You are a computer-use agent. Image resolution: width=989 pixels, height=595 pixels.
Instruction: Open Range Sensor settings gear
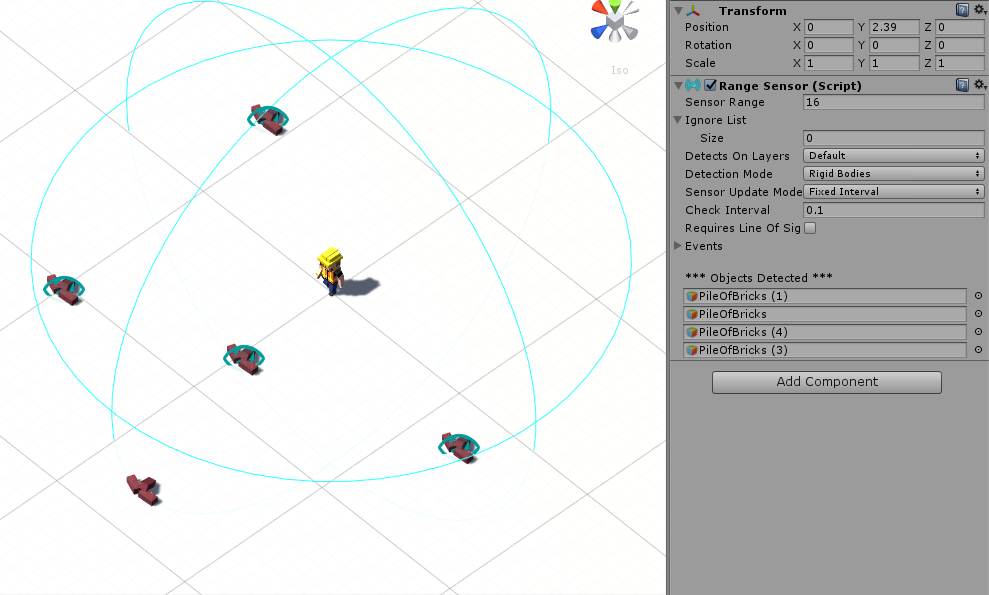980,85
